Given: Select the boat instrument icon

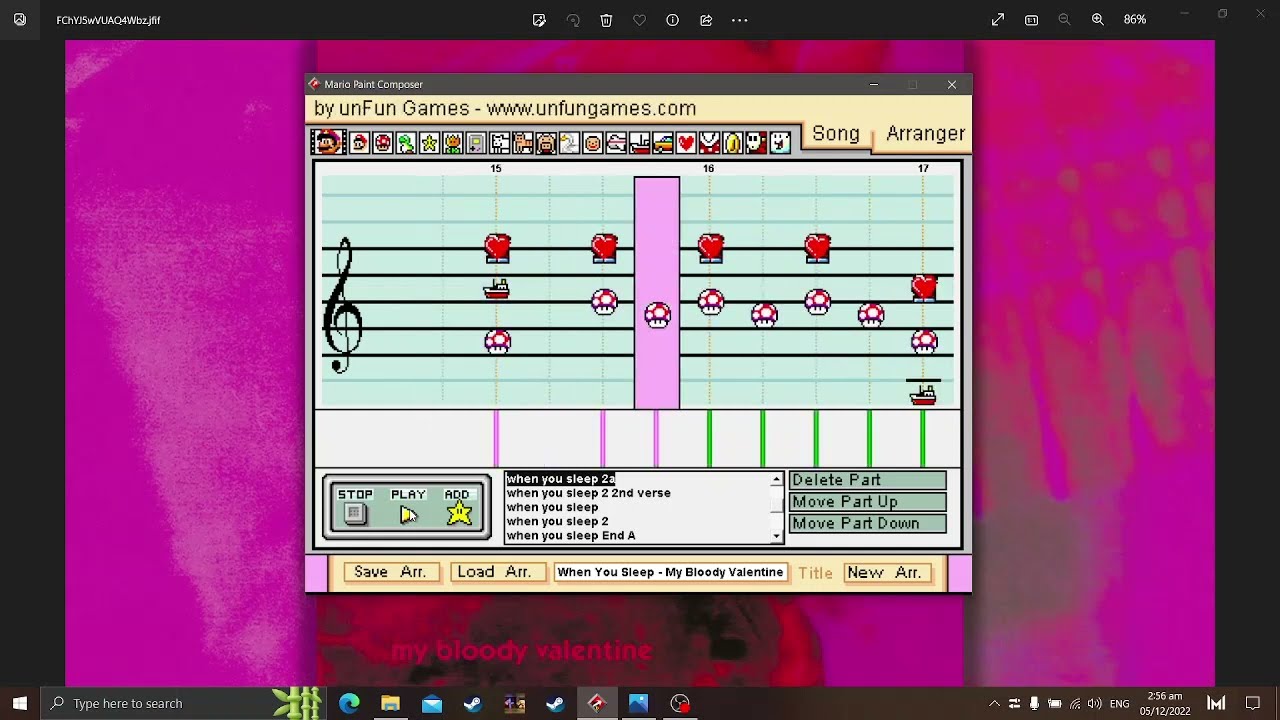Looking at the screenshot, I should pos(639,143).
